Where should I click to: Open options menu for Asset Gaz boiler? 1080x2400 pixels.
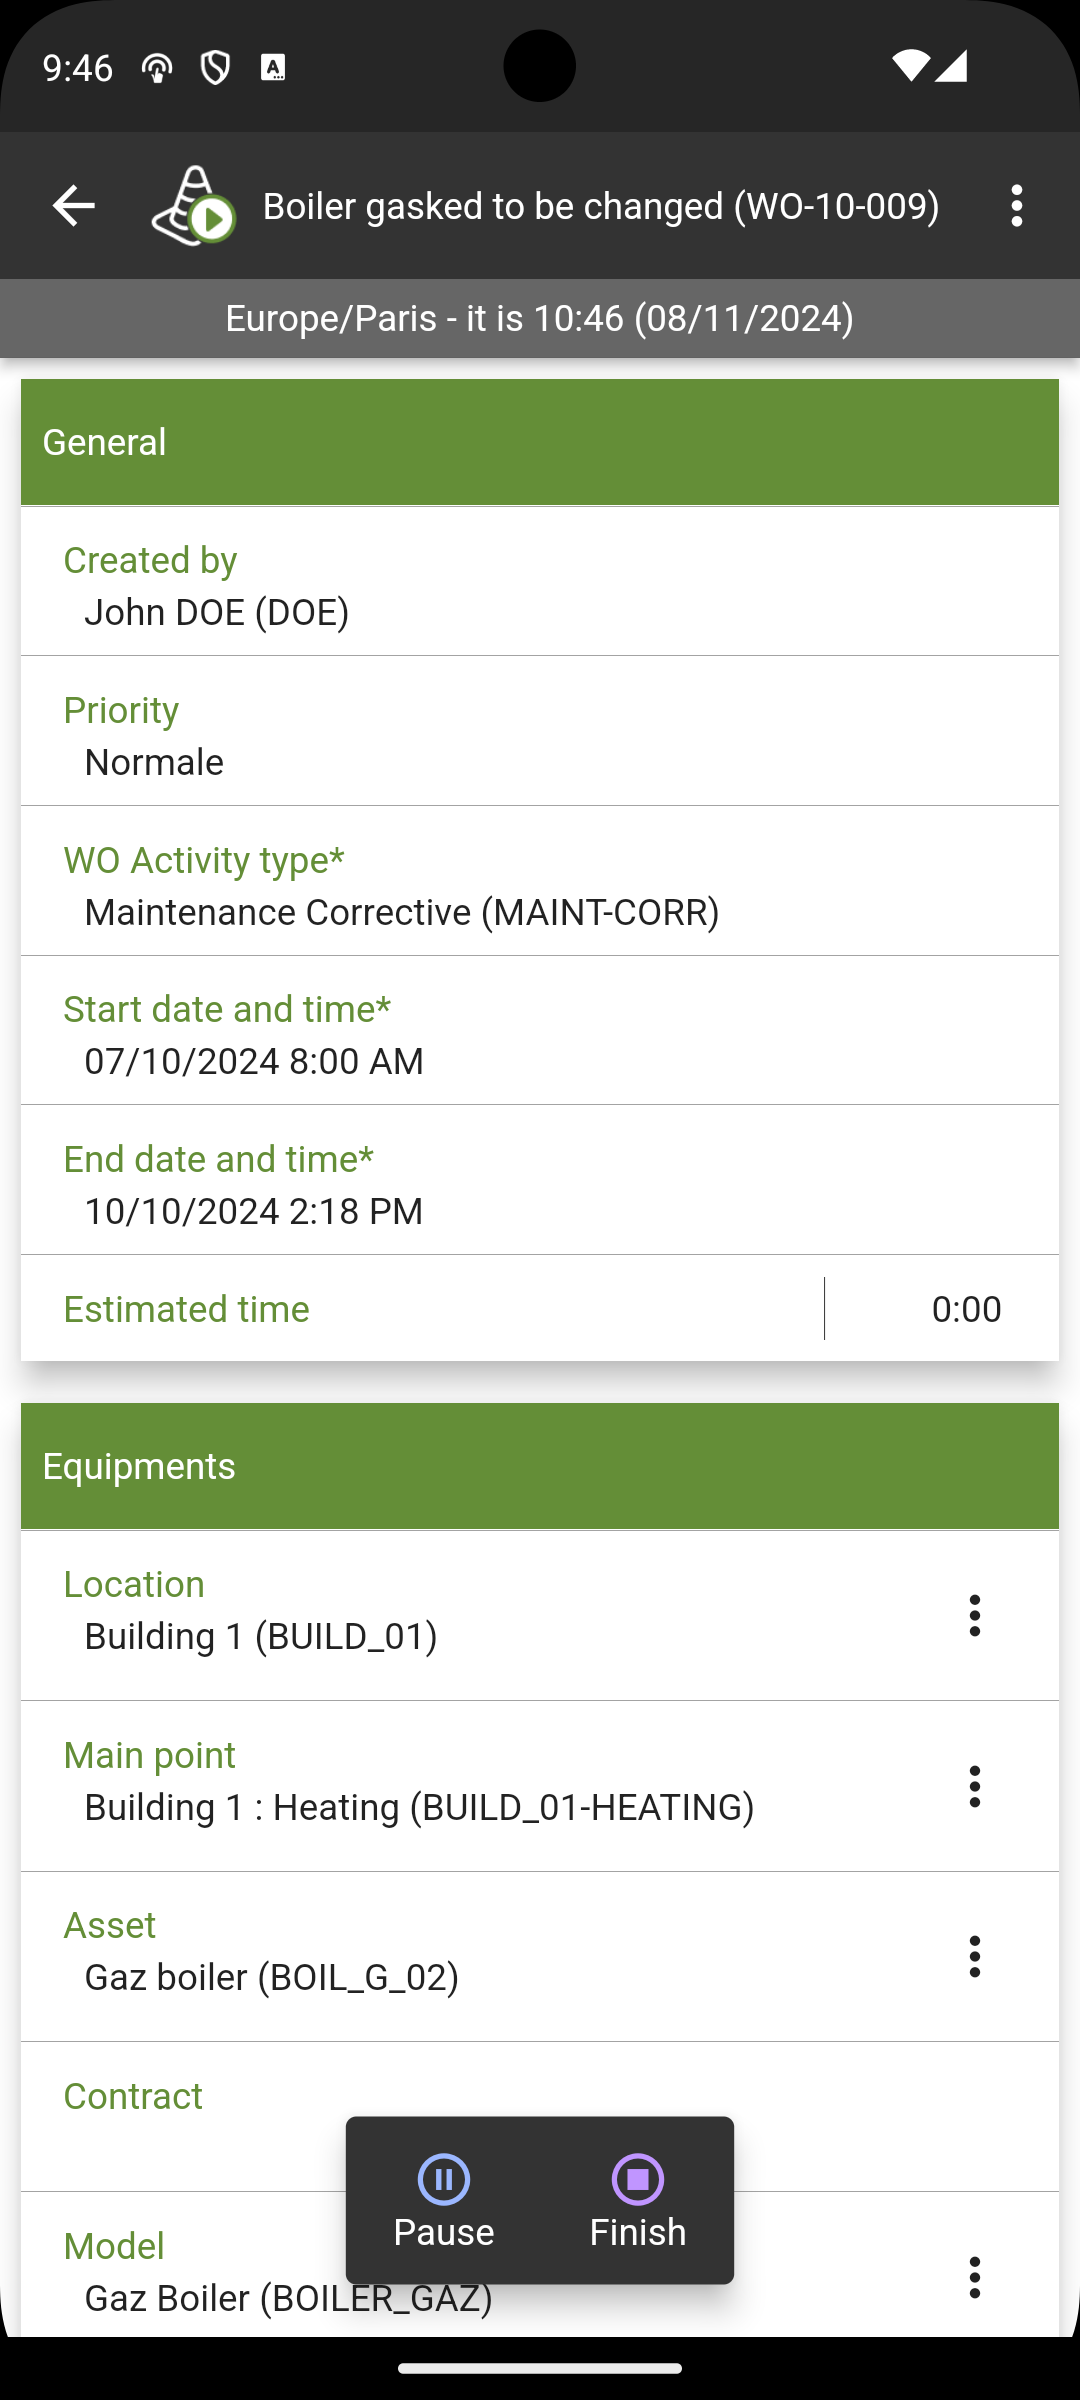tap(974, 1956)
